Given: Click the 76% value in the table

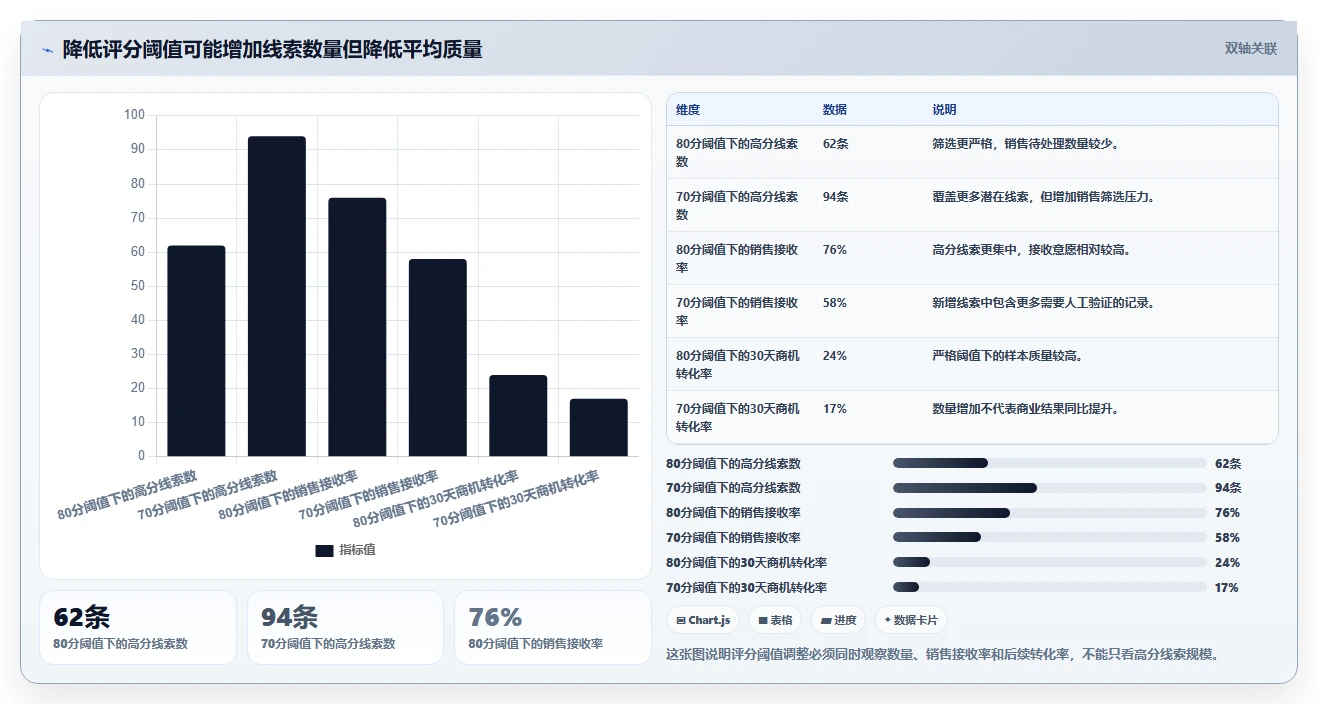Looking at the screenshot, I should [835, 249].
